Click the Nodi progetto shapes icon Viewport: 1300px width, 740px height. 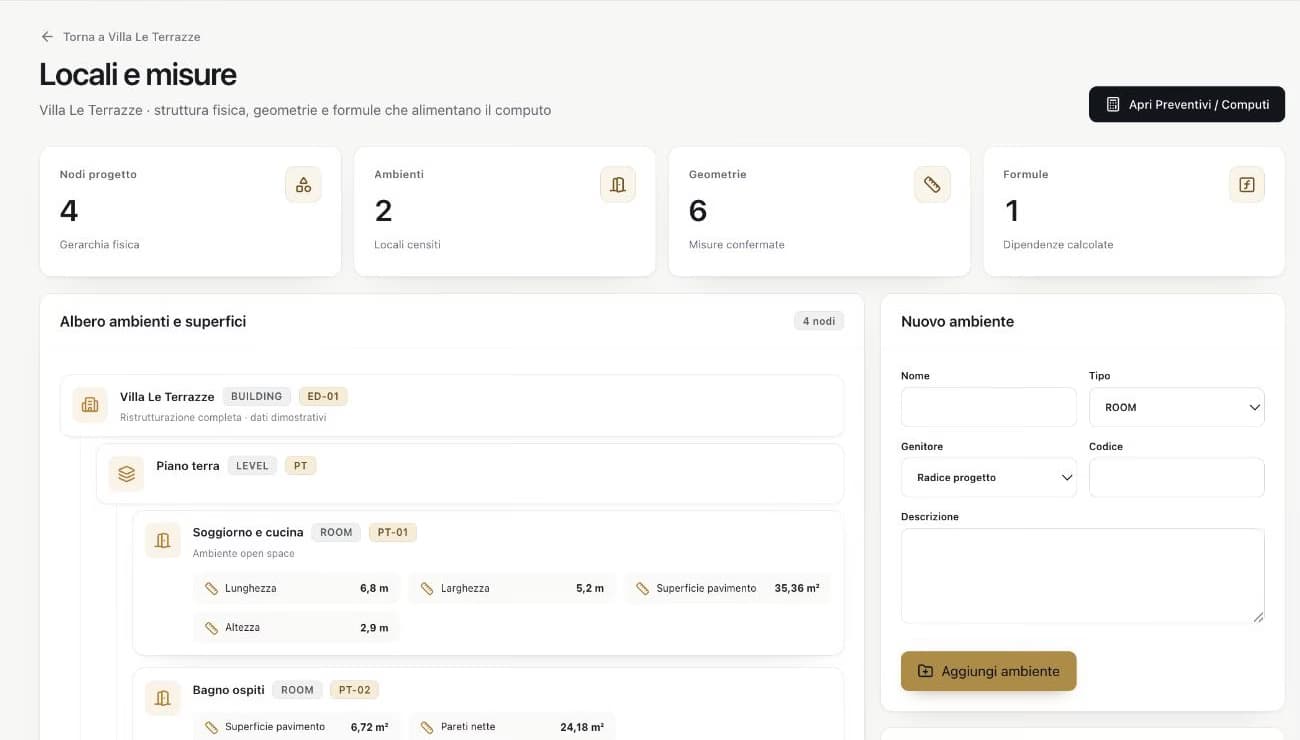pyautogui.click(x=303, y=185)
